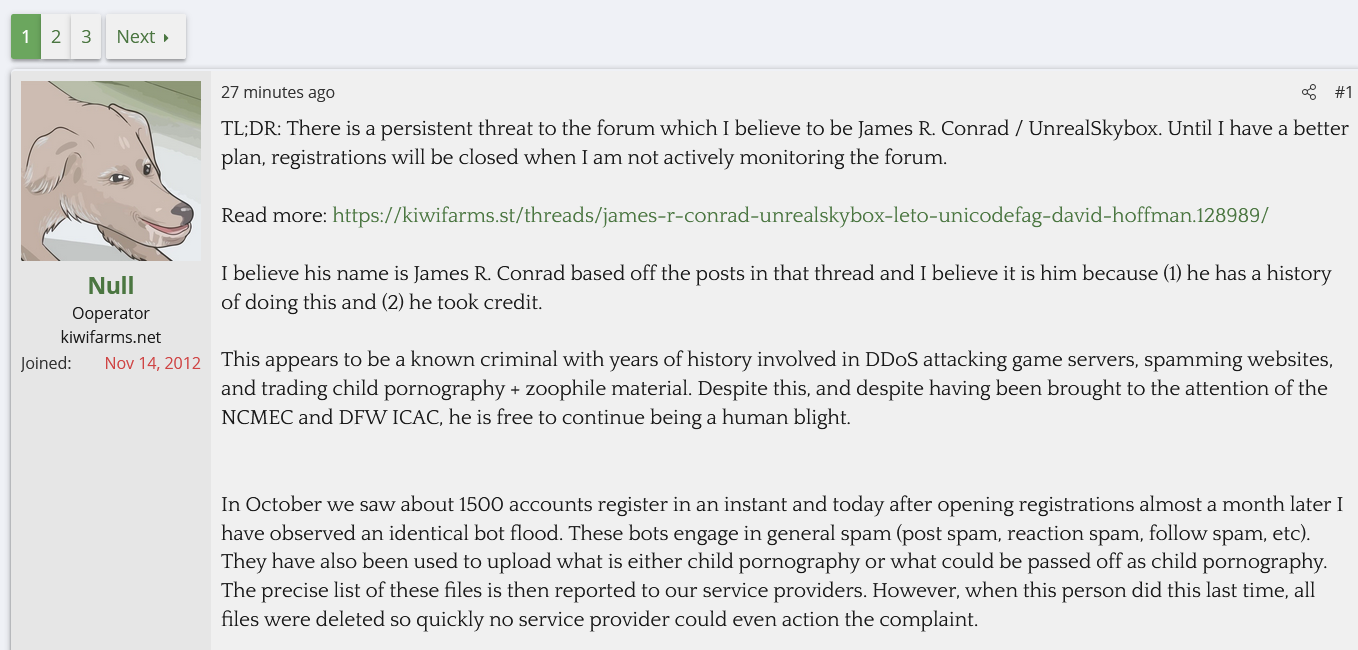Open the profile of user Null
The height and width of the screenshot is (650, 1358).
(x=111, y=286)
